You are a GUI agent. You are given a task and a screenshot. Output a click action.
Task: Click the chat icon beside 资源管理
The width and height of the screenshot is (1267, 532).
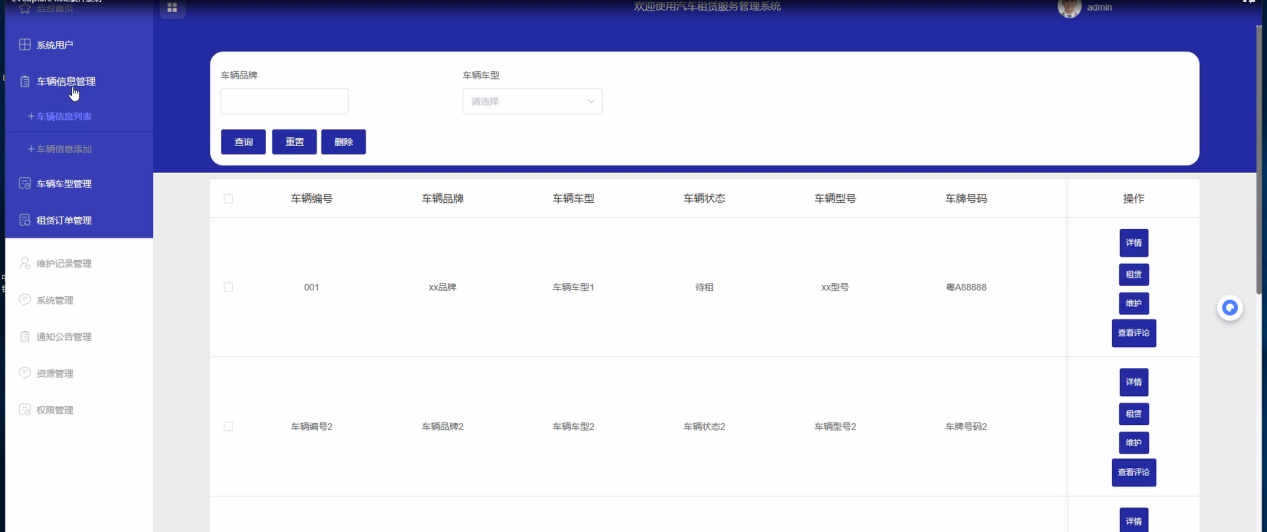(x=25, y=373)
